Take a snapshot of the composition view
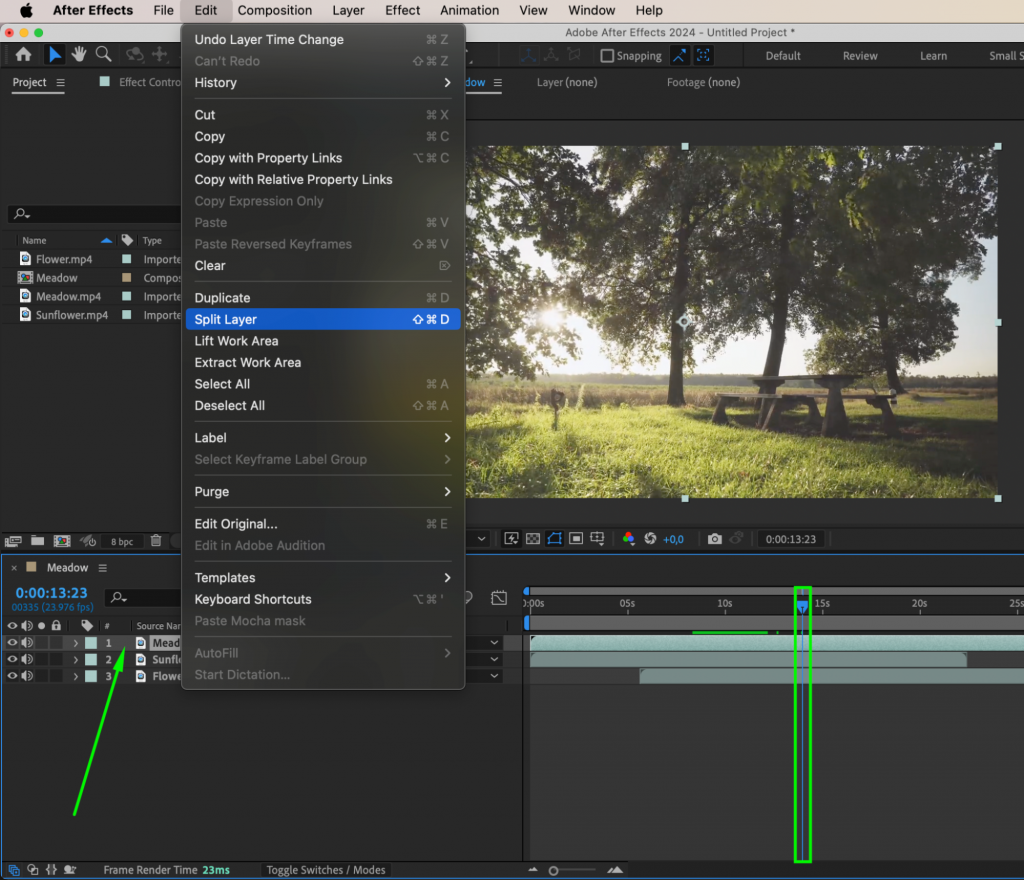 pos(715,539)
